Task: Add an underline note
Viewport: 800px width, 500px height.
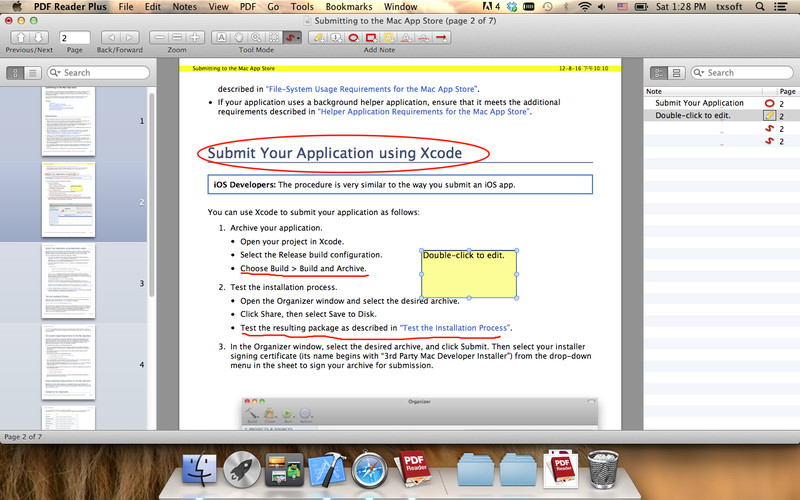Action: [406, 37]
